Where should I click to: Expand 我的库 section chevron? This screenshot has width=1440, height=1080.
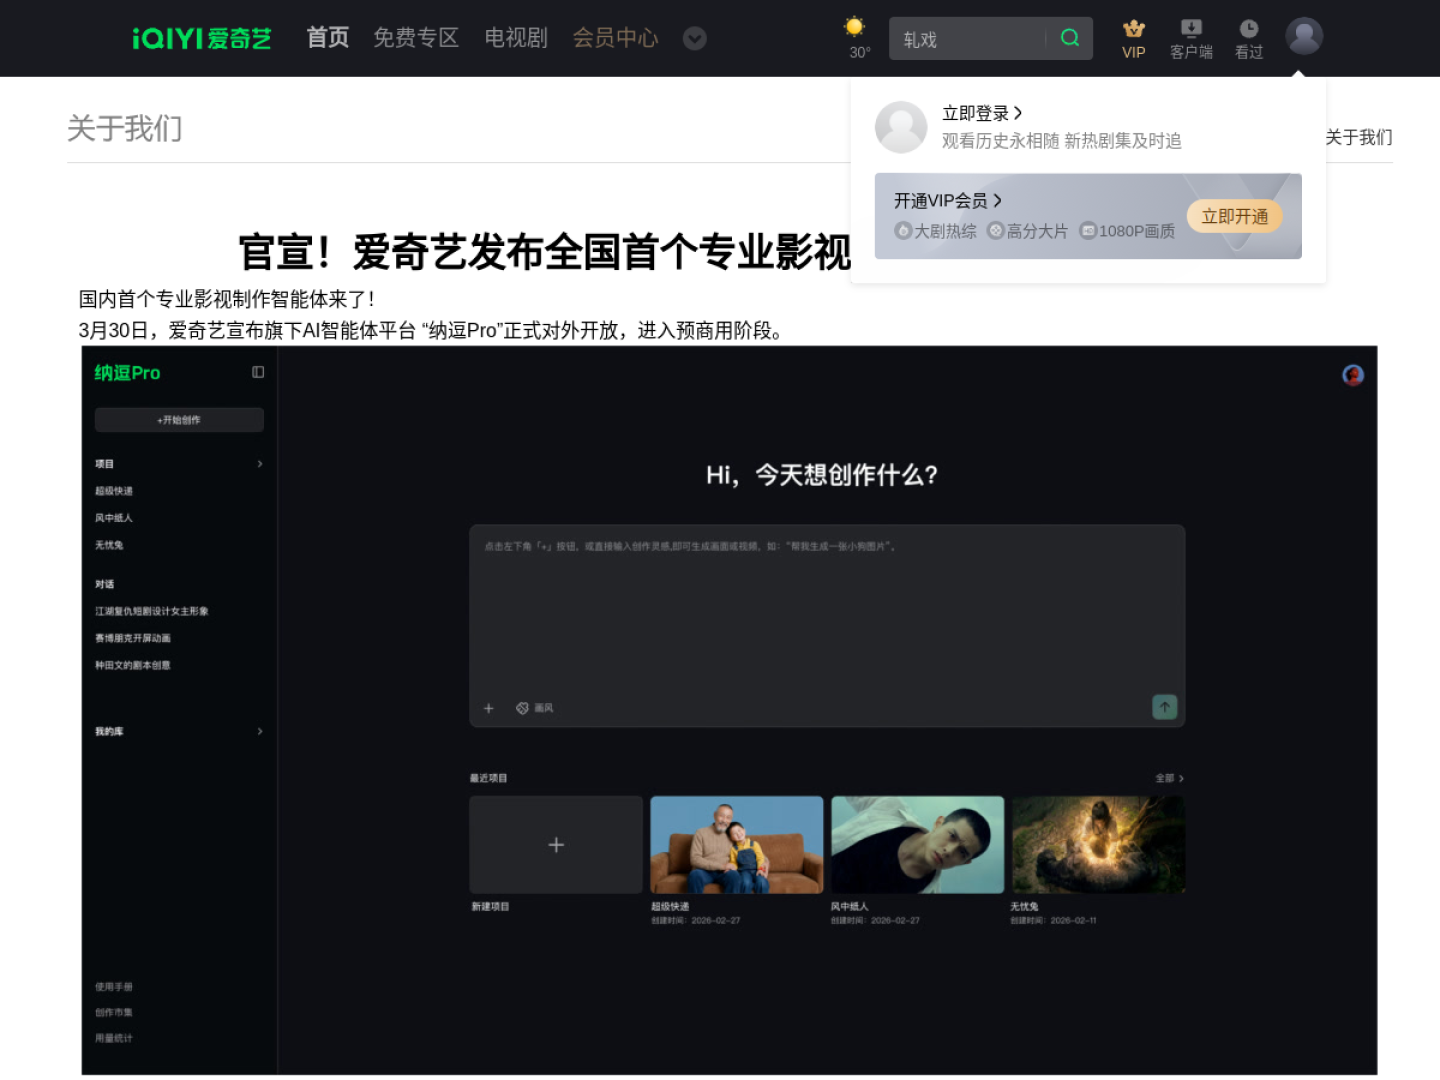260,732
